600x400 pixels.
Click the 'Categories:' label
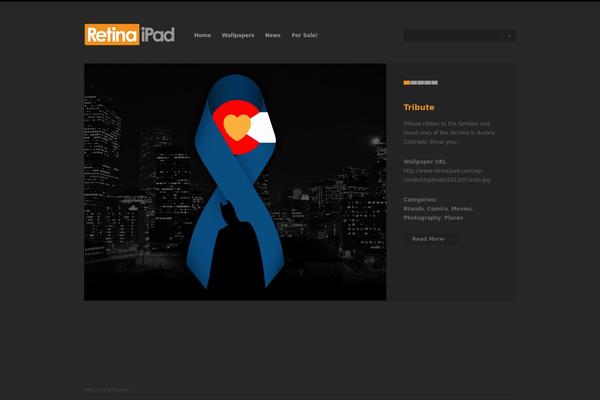coord(420,199)
